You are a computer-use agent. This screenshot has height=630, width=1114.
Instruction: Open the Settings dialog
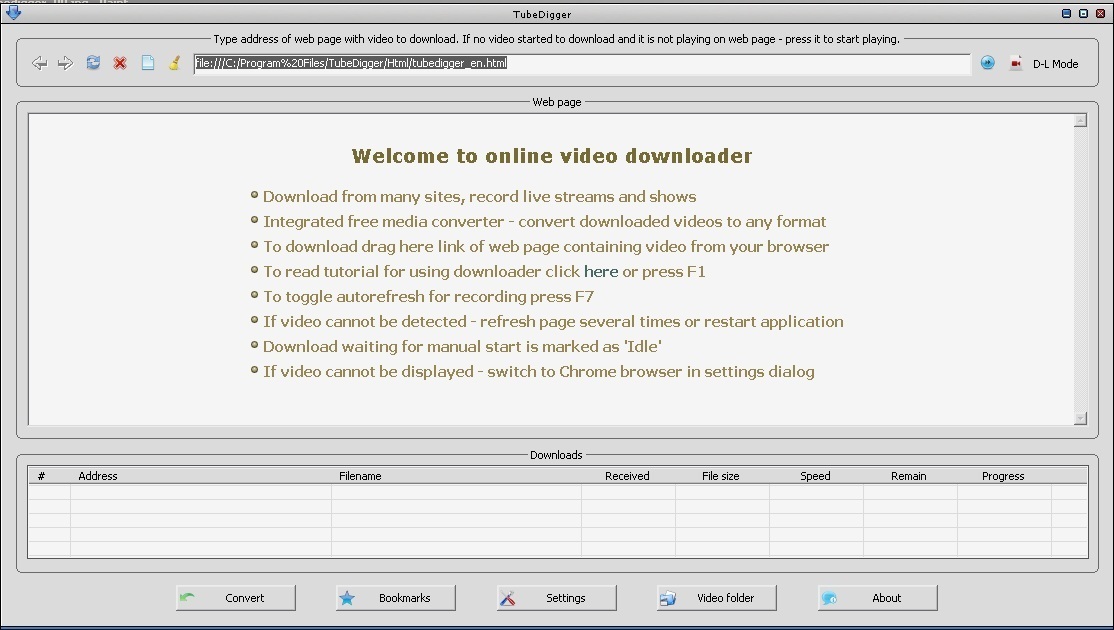click(557, 598)
